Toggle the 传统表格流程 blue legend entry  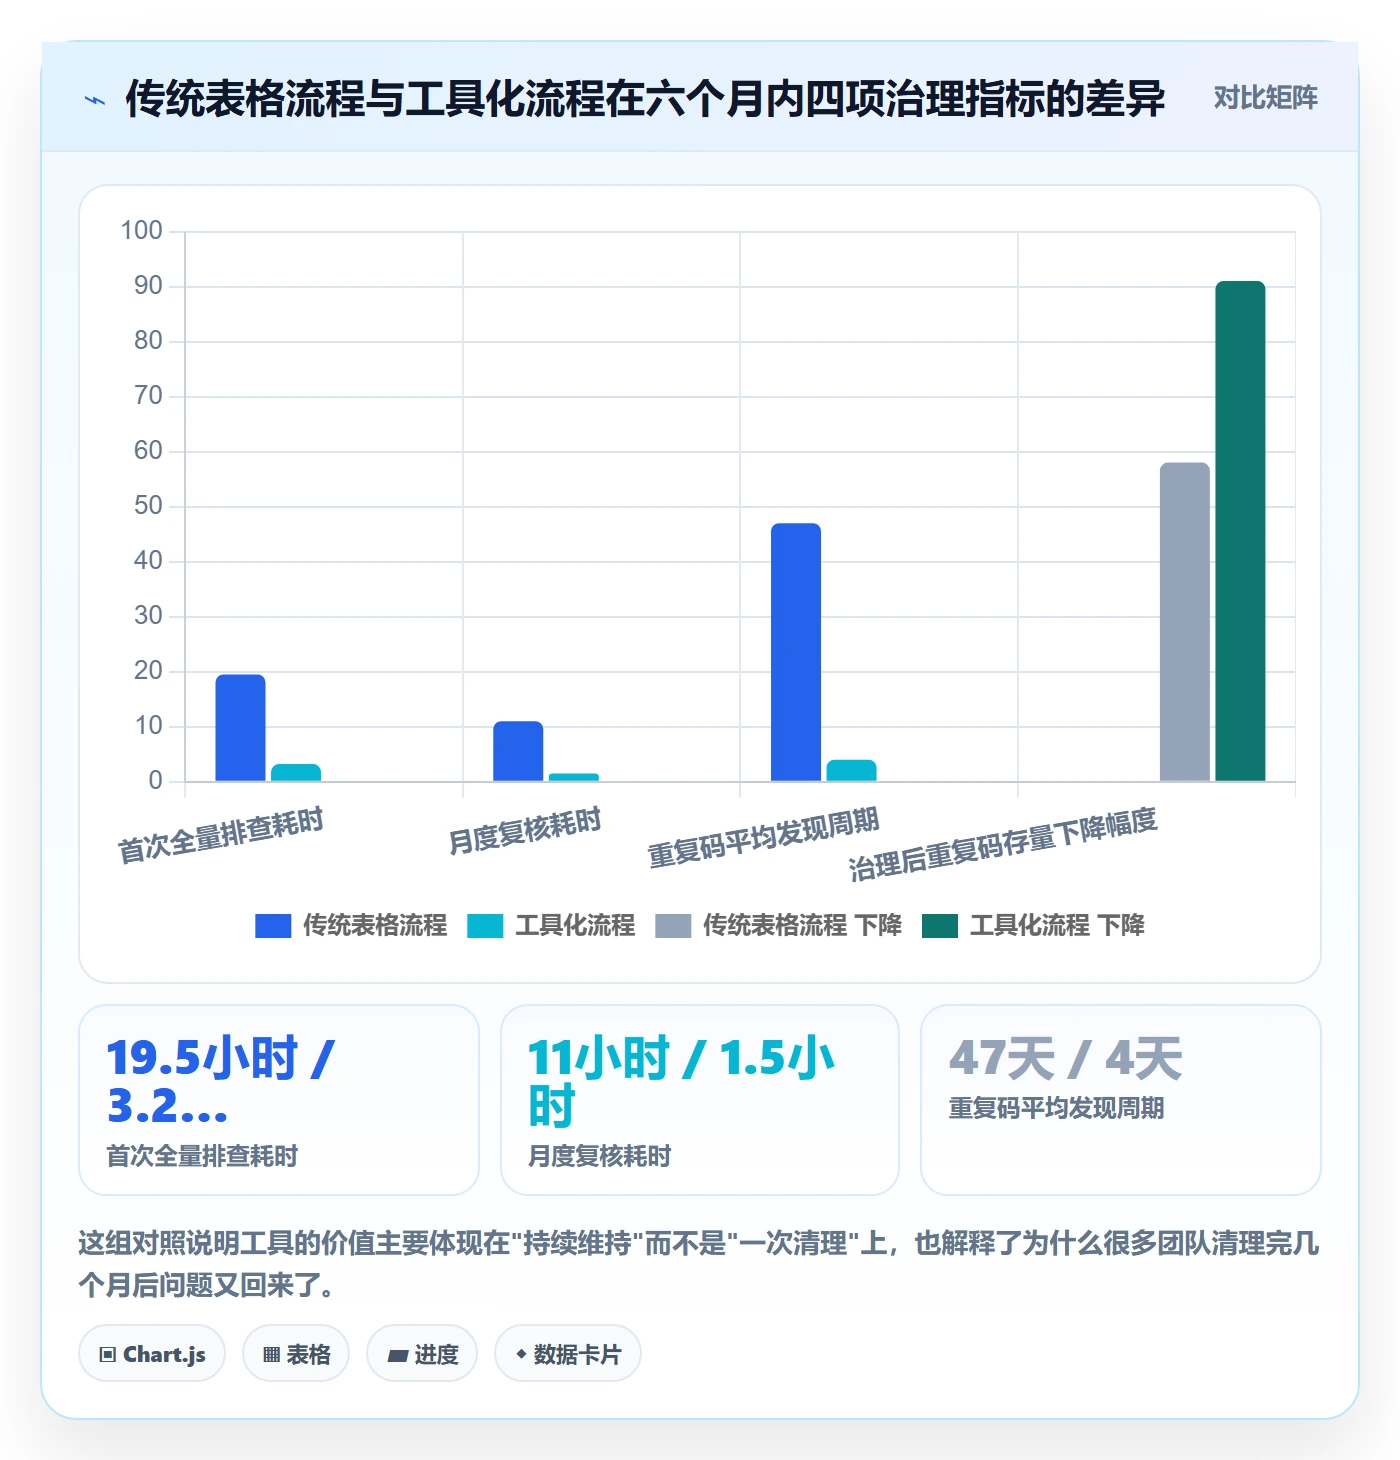(351, 926)
